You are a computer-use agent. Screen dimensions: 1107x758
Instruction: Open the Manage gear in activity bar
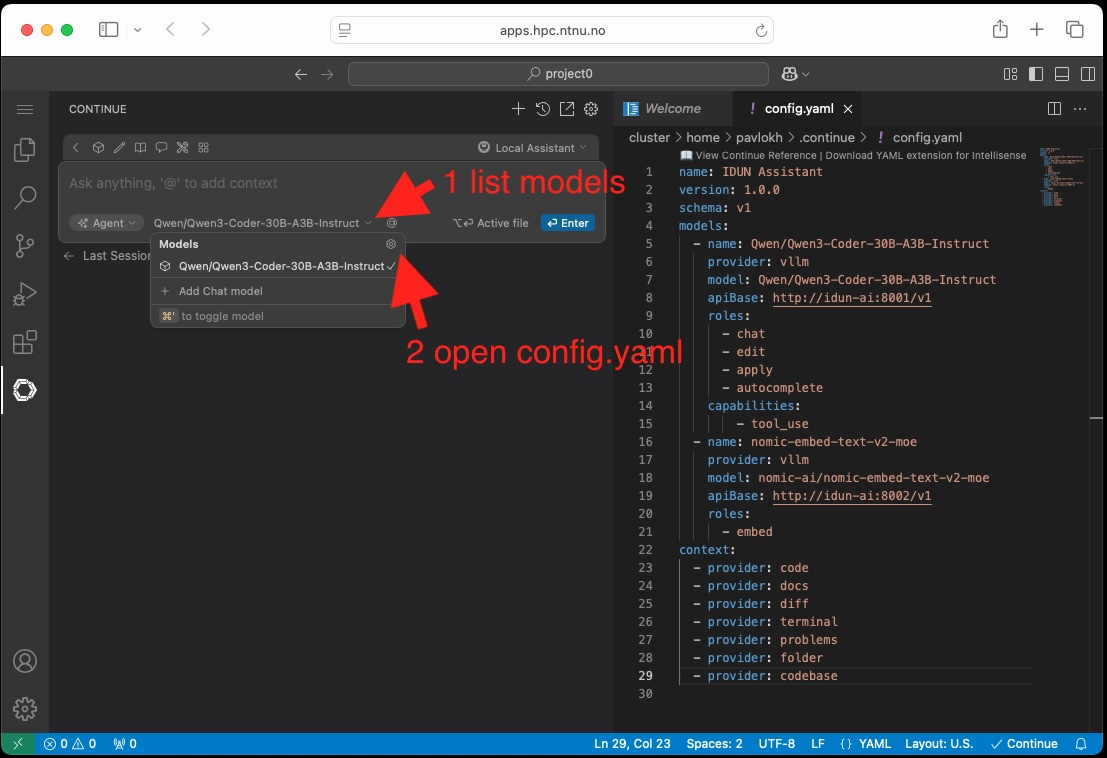coord(25,709)
